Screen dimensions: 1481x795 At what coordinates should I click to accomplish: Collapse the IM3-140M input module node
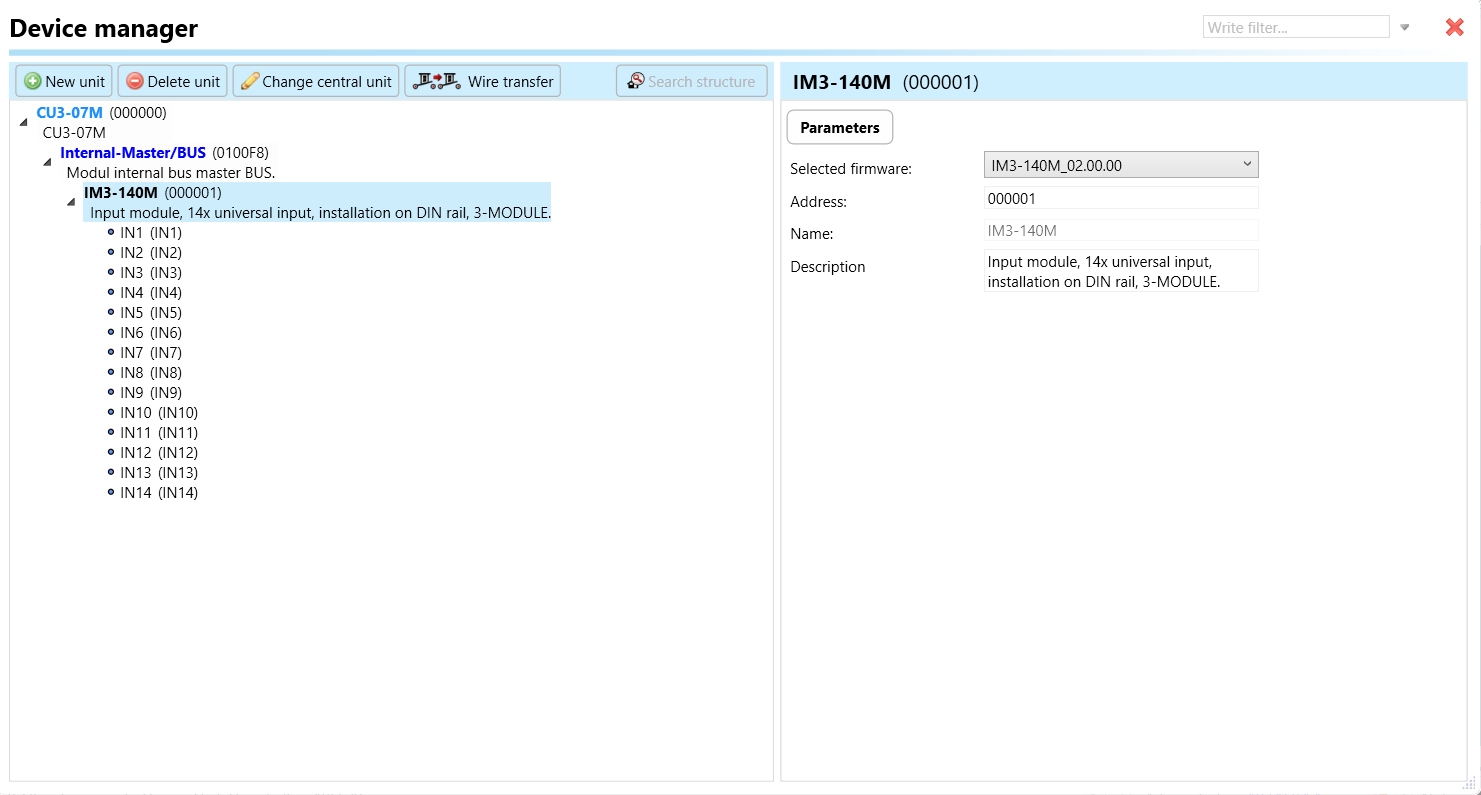click(x=71, y=202)
